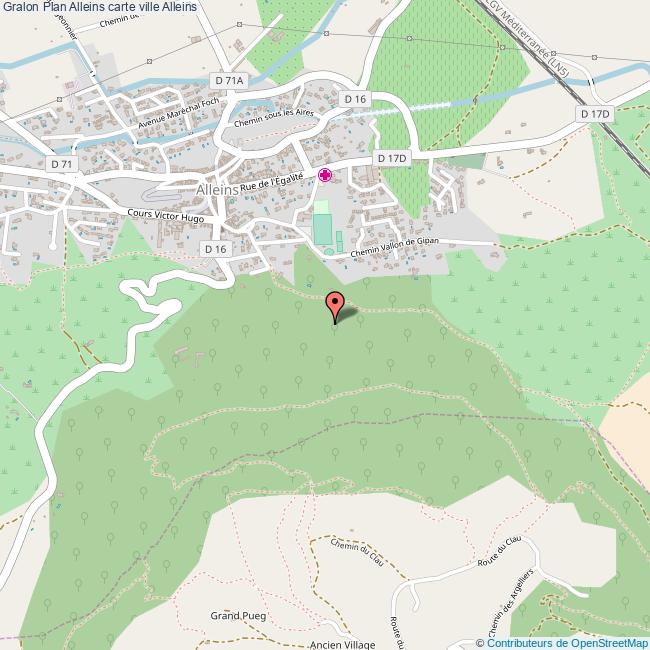Select the D 17D shield near Rue de l'Égalité

click(x=392, y=158)
